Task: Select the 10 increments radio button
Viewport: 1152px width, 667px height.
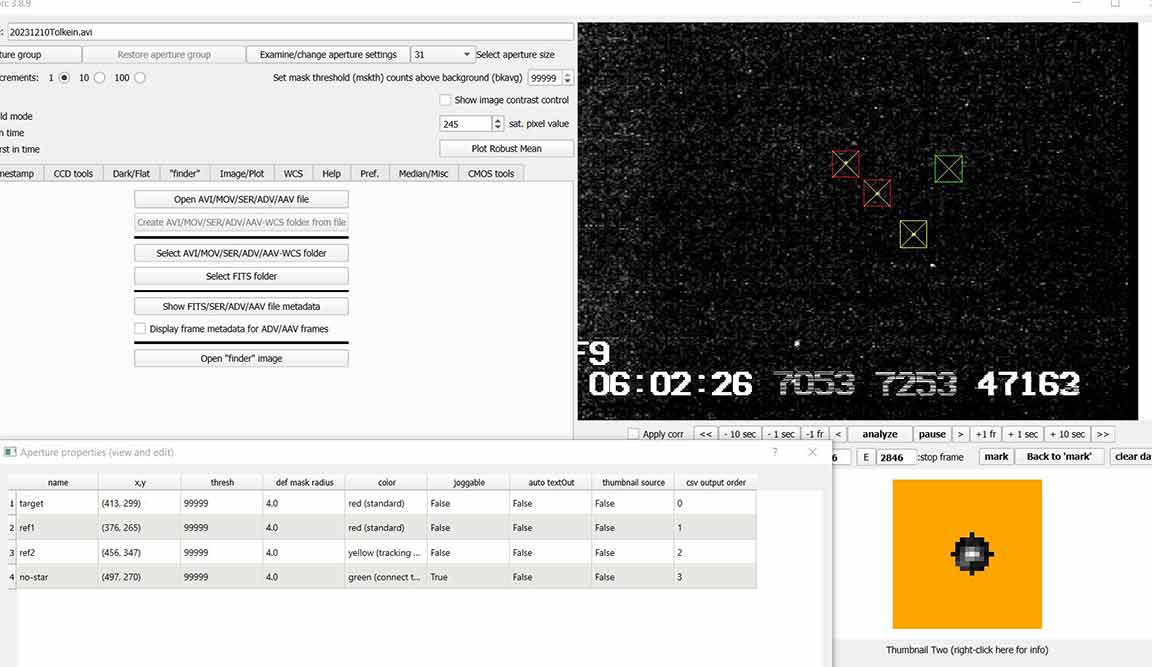Action: (x=99, y=78)
